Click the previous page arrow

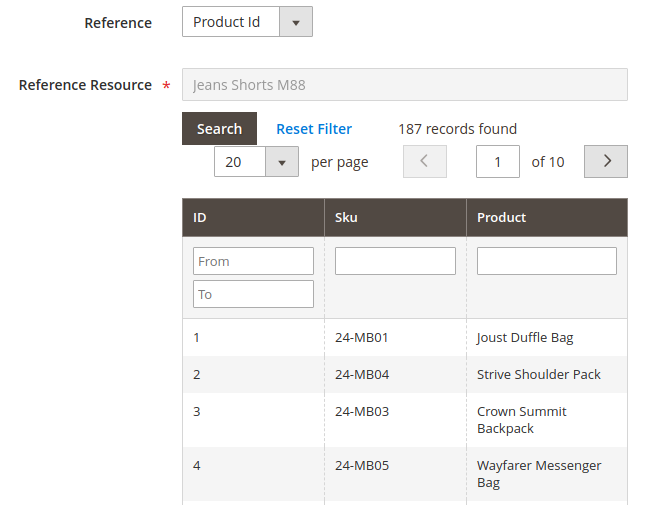coord(424,161)
